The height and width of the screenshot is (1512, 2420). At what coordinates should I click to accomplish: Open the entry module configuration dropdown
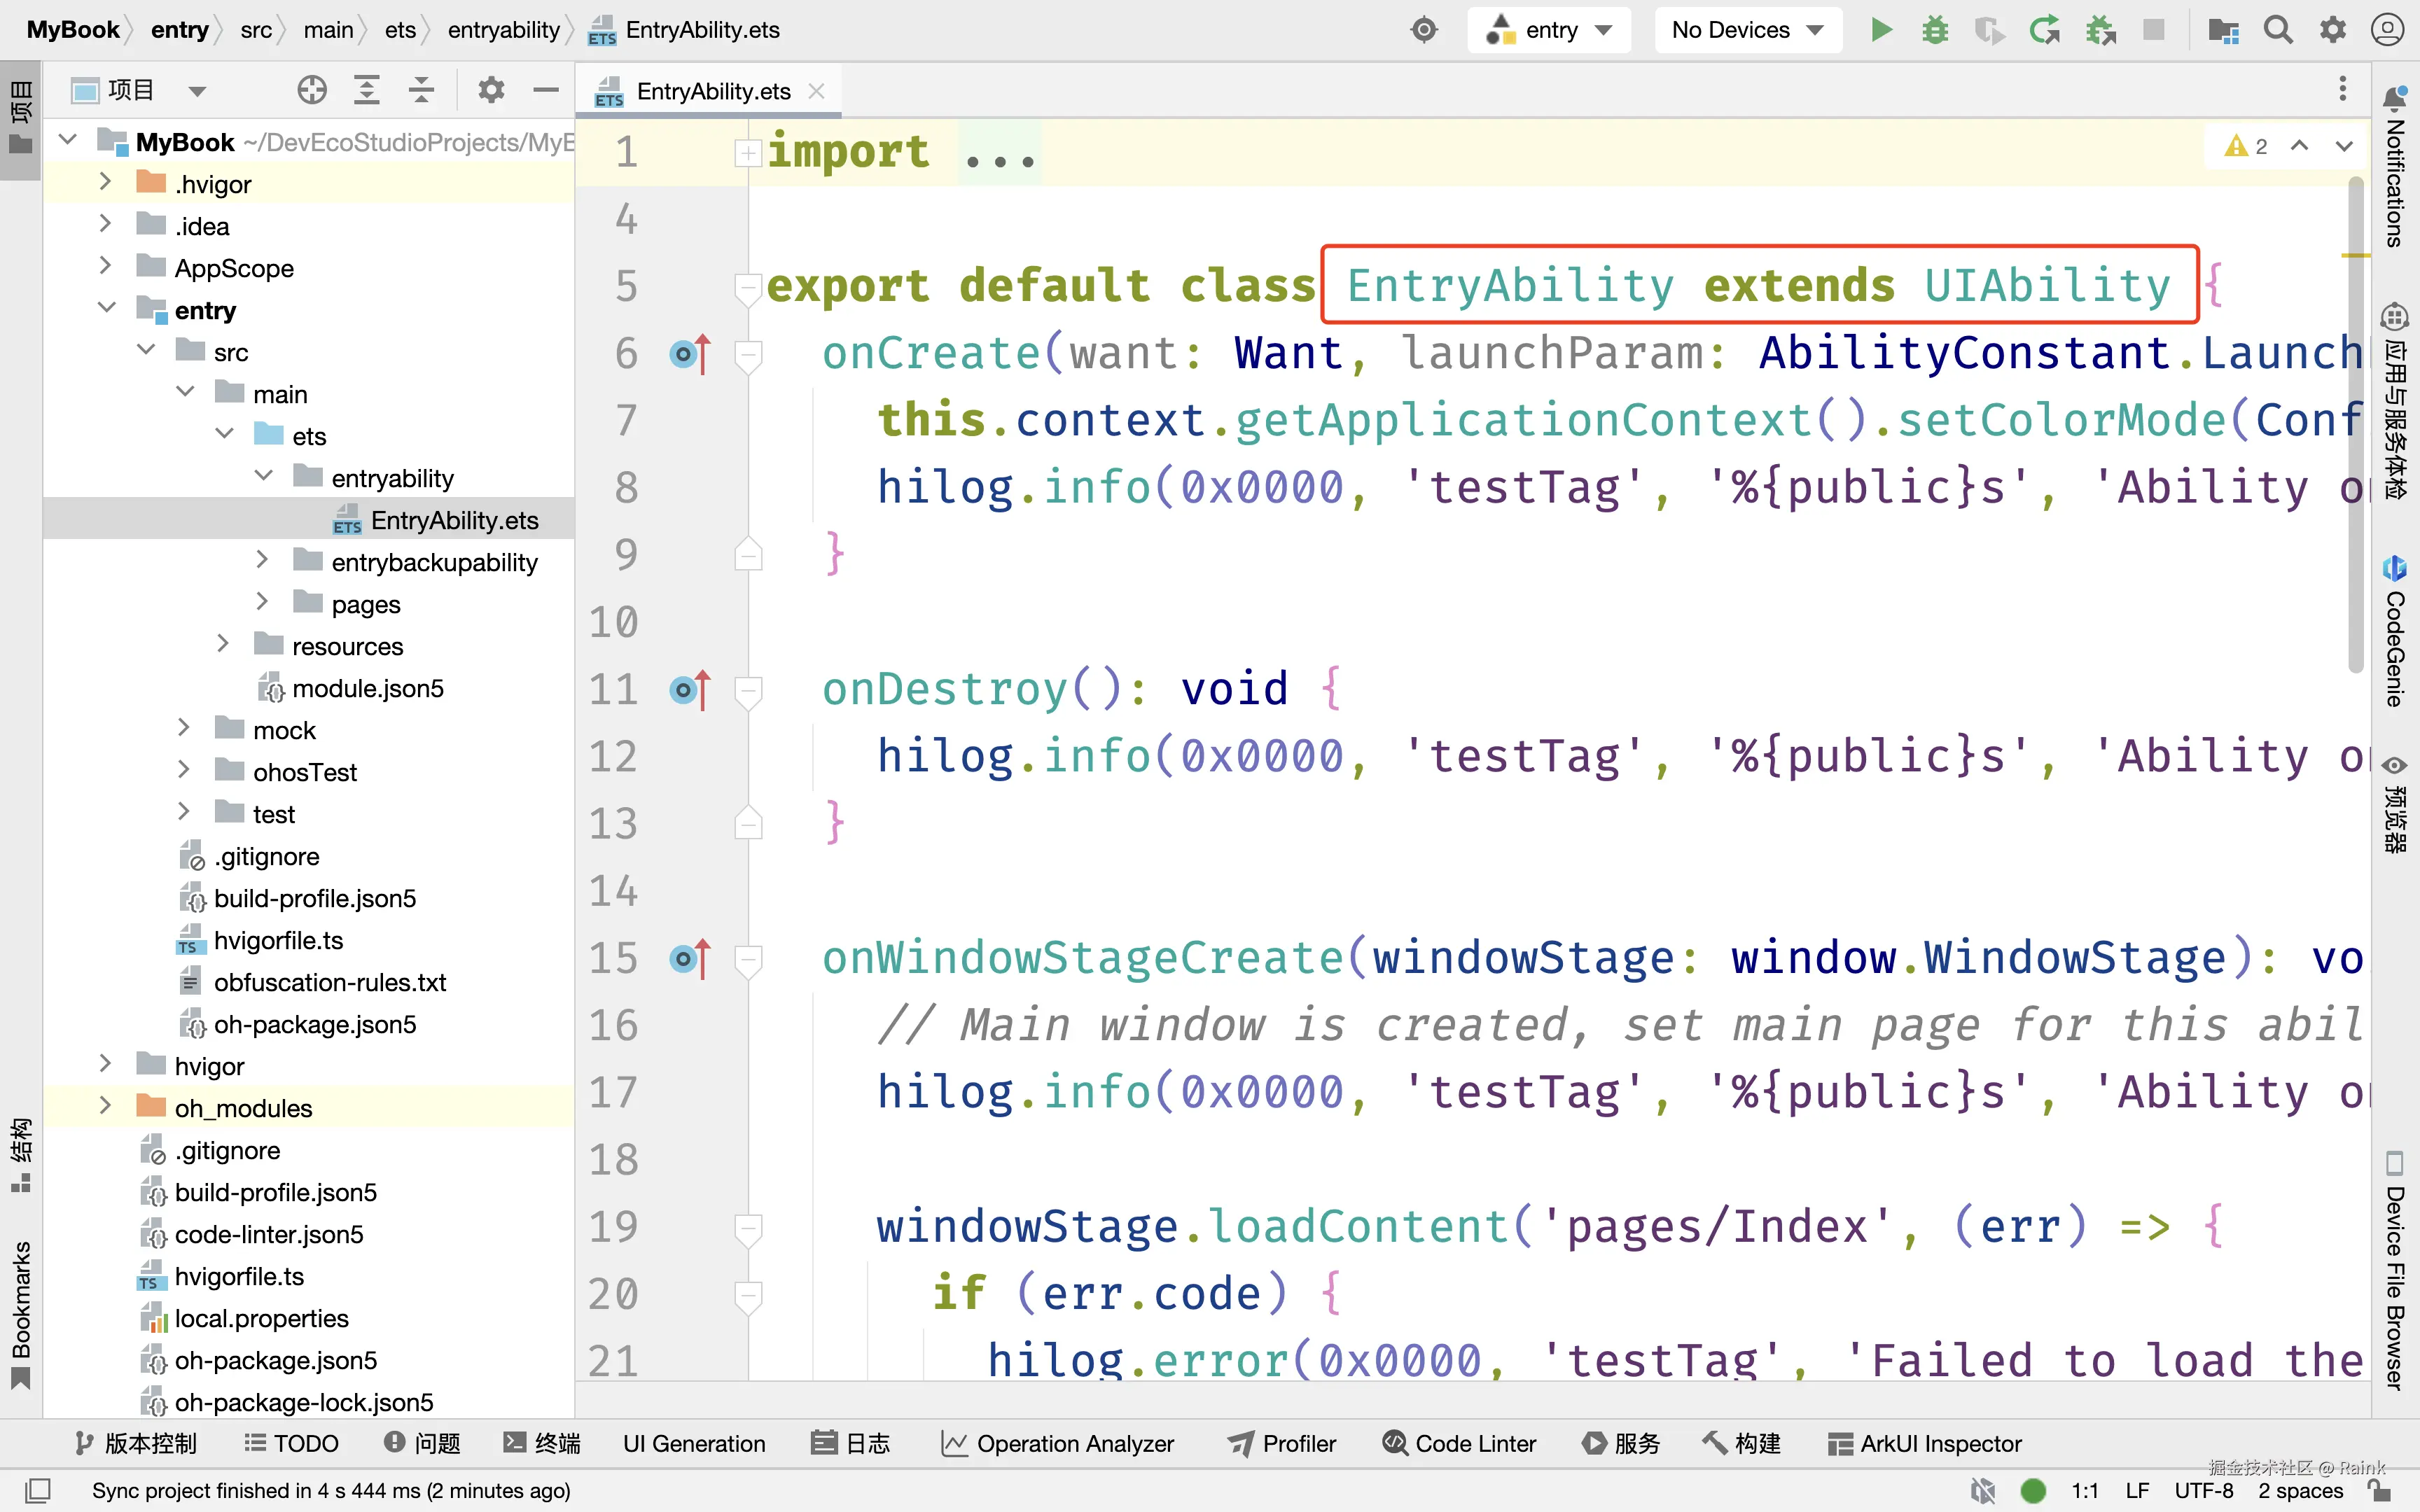coord(1549,30)
